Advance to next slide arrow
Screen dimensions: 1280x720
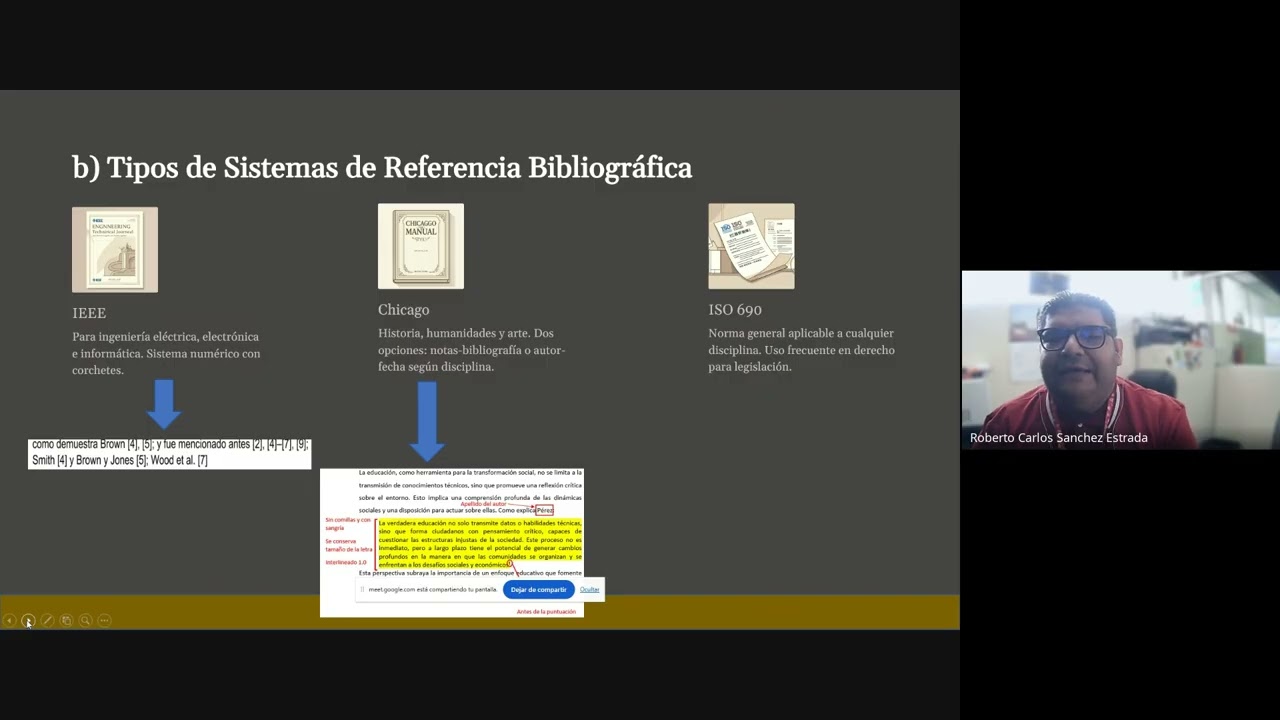(x=28, y=621)
